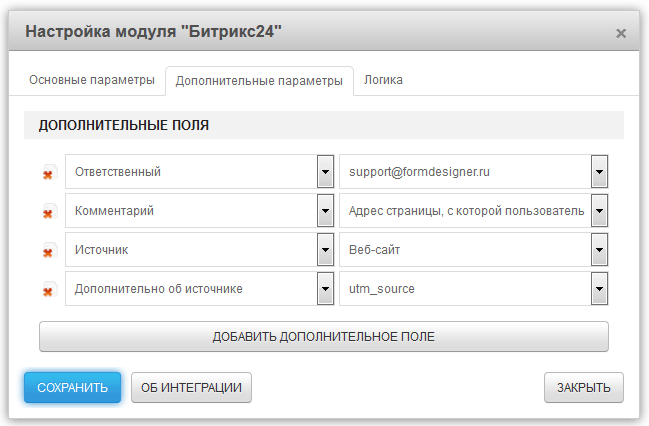Expand the Веб-сайт value dropdown
This screenshot has width=649, height=426.
pyautogui.click(x=599, y=249)
